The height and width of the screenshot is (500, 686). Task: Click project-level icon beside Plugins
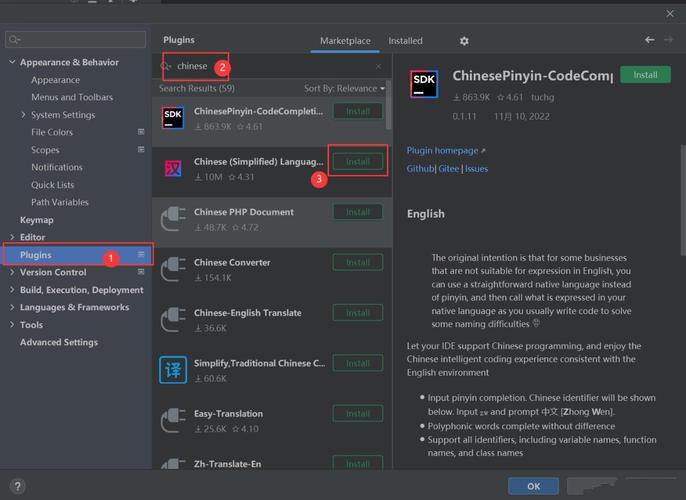tap(141, 254)
